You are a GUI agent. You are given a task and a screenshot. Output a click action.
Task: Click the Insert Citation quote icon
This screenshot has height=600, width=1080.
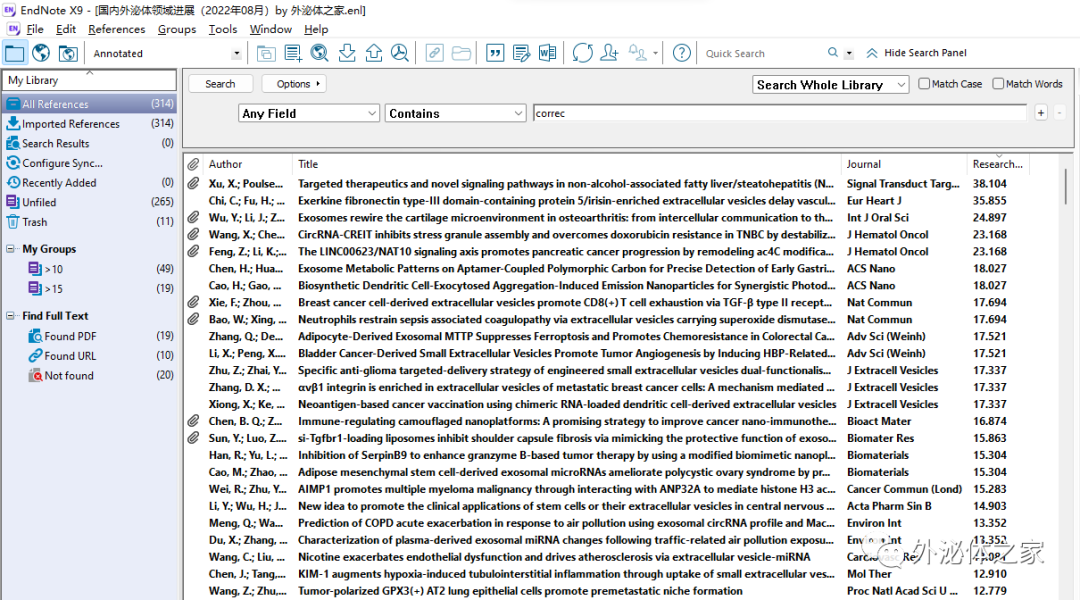(x=495, y=53)
